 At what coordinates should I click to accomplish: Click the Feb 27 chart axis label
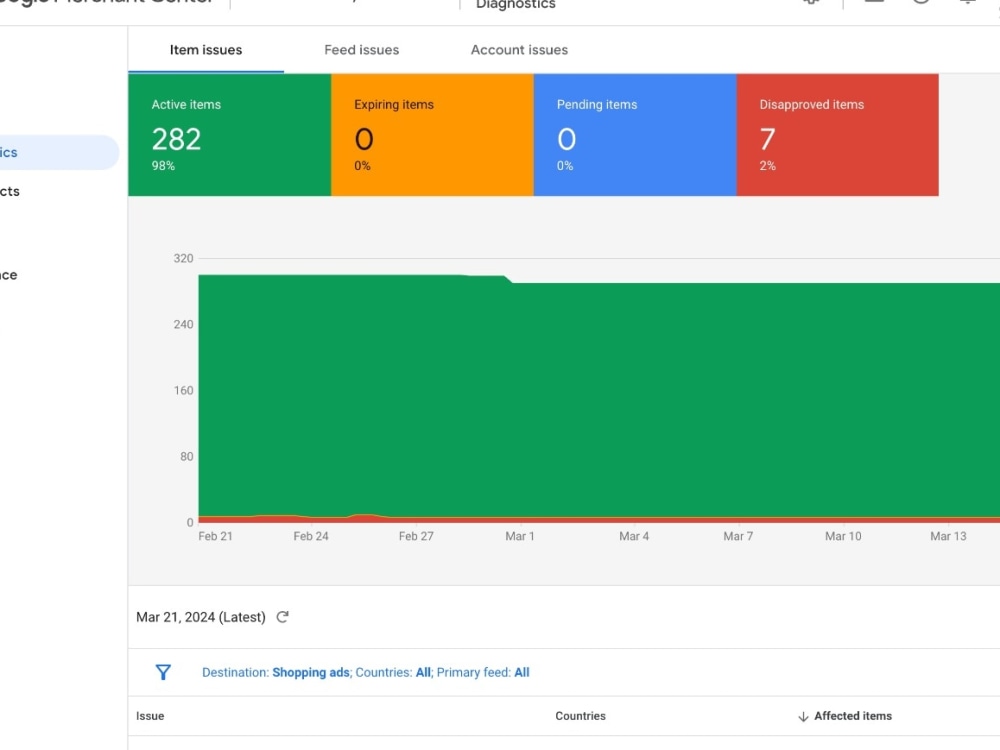tap(416, 536)
